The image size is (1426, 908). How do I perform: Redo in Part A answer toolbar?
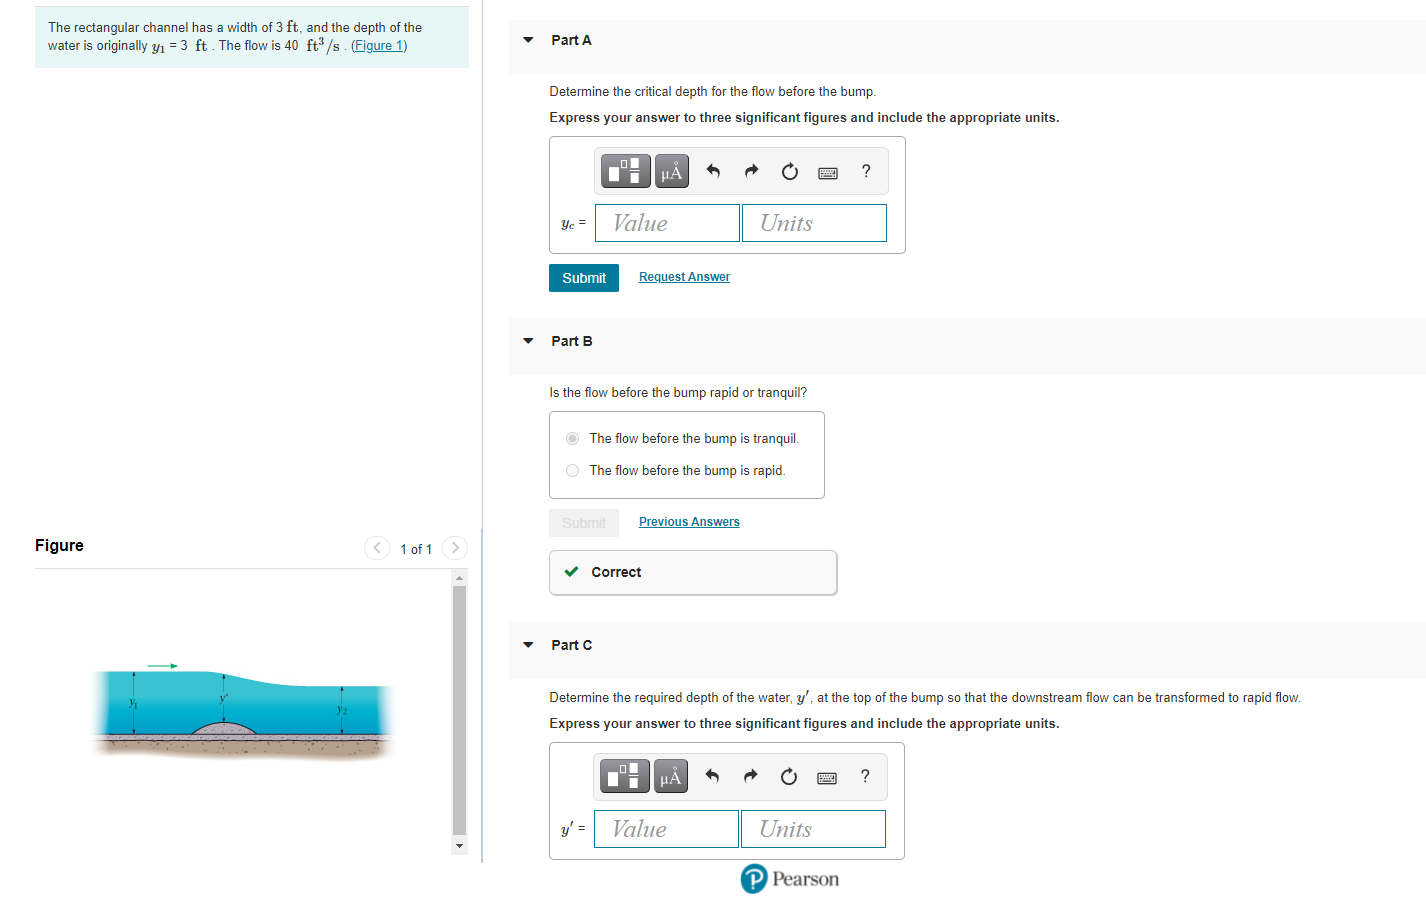751,171
